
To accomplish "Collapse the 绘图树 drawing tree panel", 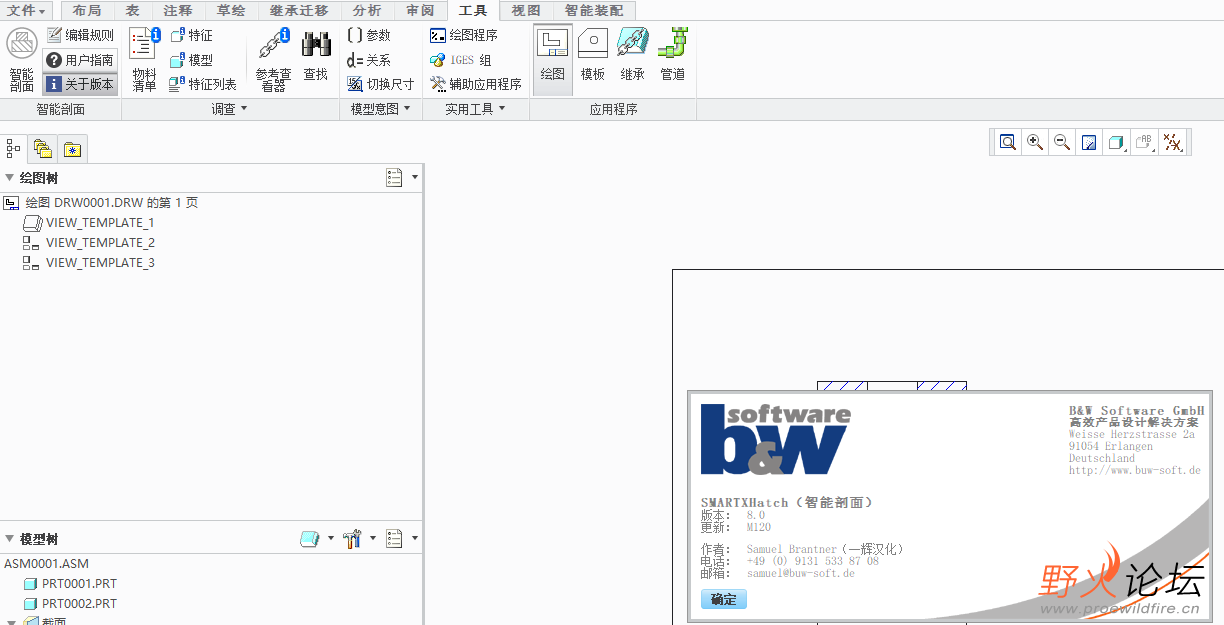I will [10, 178].
